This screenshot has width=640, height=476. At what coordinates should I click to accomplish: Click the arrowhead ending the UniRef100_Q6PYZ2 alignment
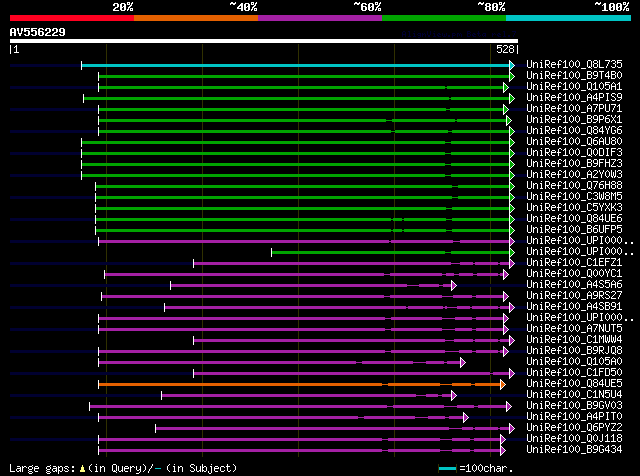pos(512,429)
